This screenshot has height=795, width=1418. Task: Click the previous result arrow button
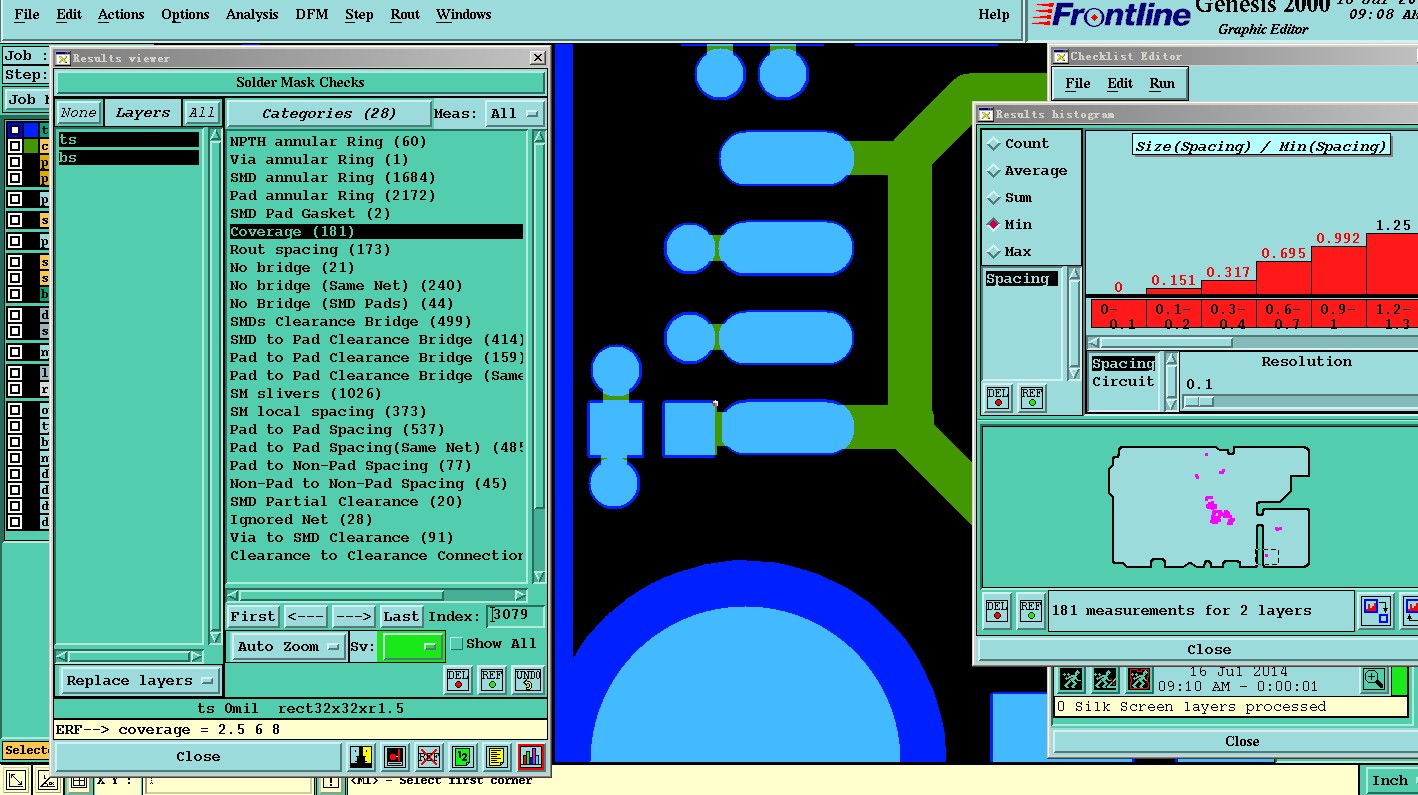click(305, 616)
